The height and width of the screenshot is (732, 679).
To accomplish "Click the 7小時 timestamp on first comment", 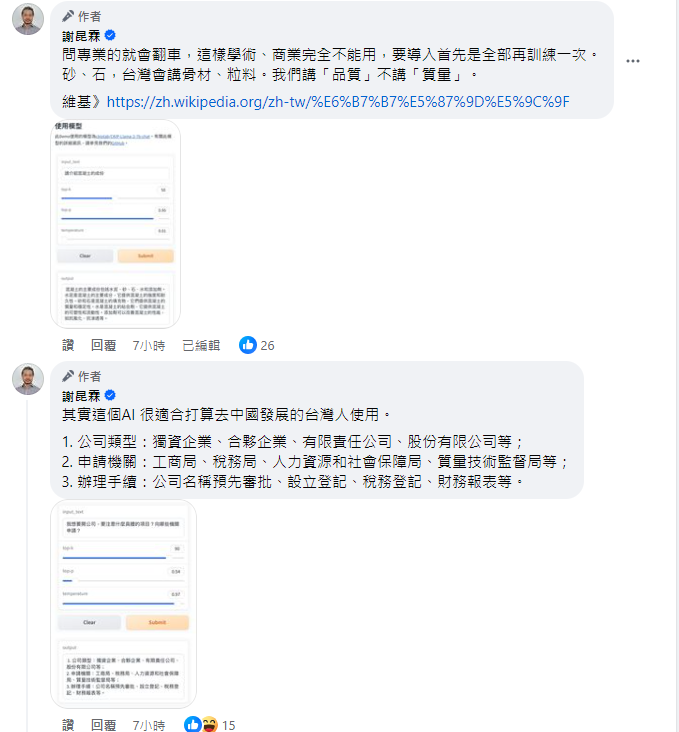I will coord(149,345).
